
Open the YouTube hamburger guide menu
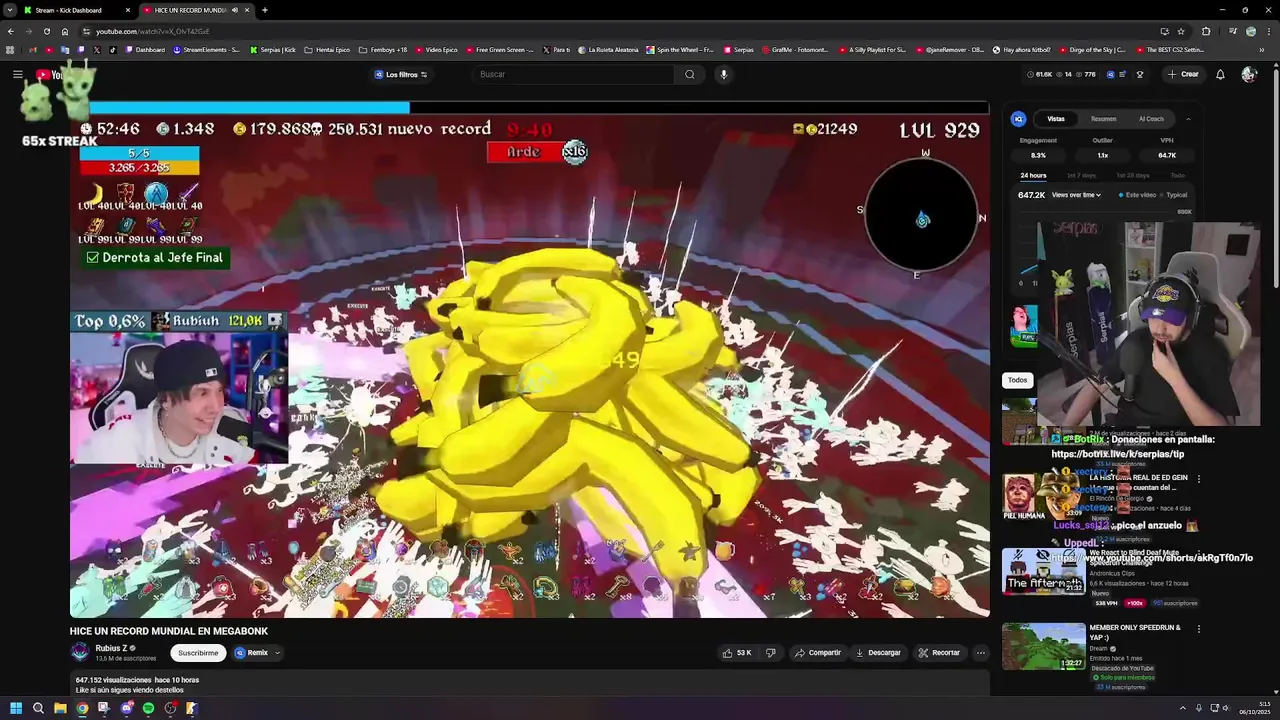point(17,74)
